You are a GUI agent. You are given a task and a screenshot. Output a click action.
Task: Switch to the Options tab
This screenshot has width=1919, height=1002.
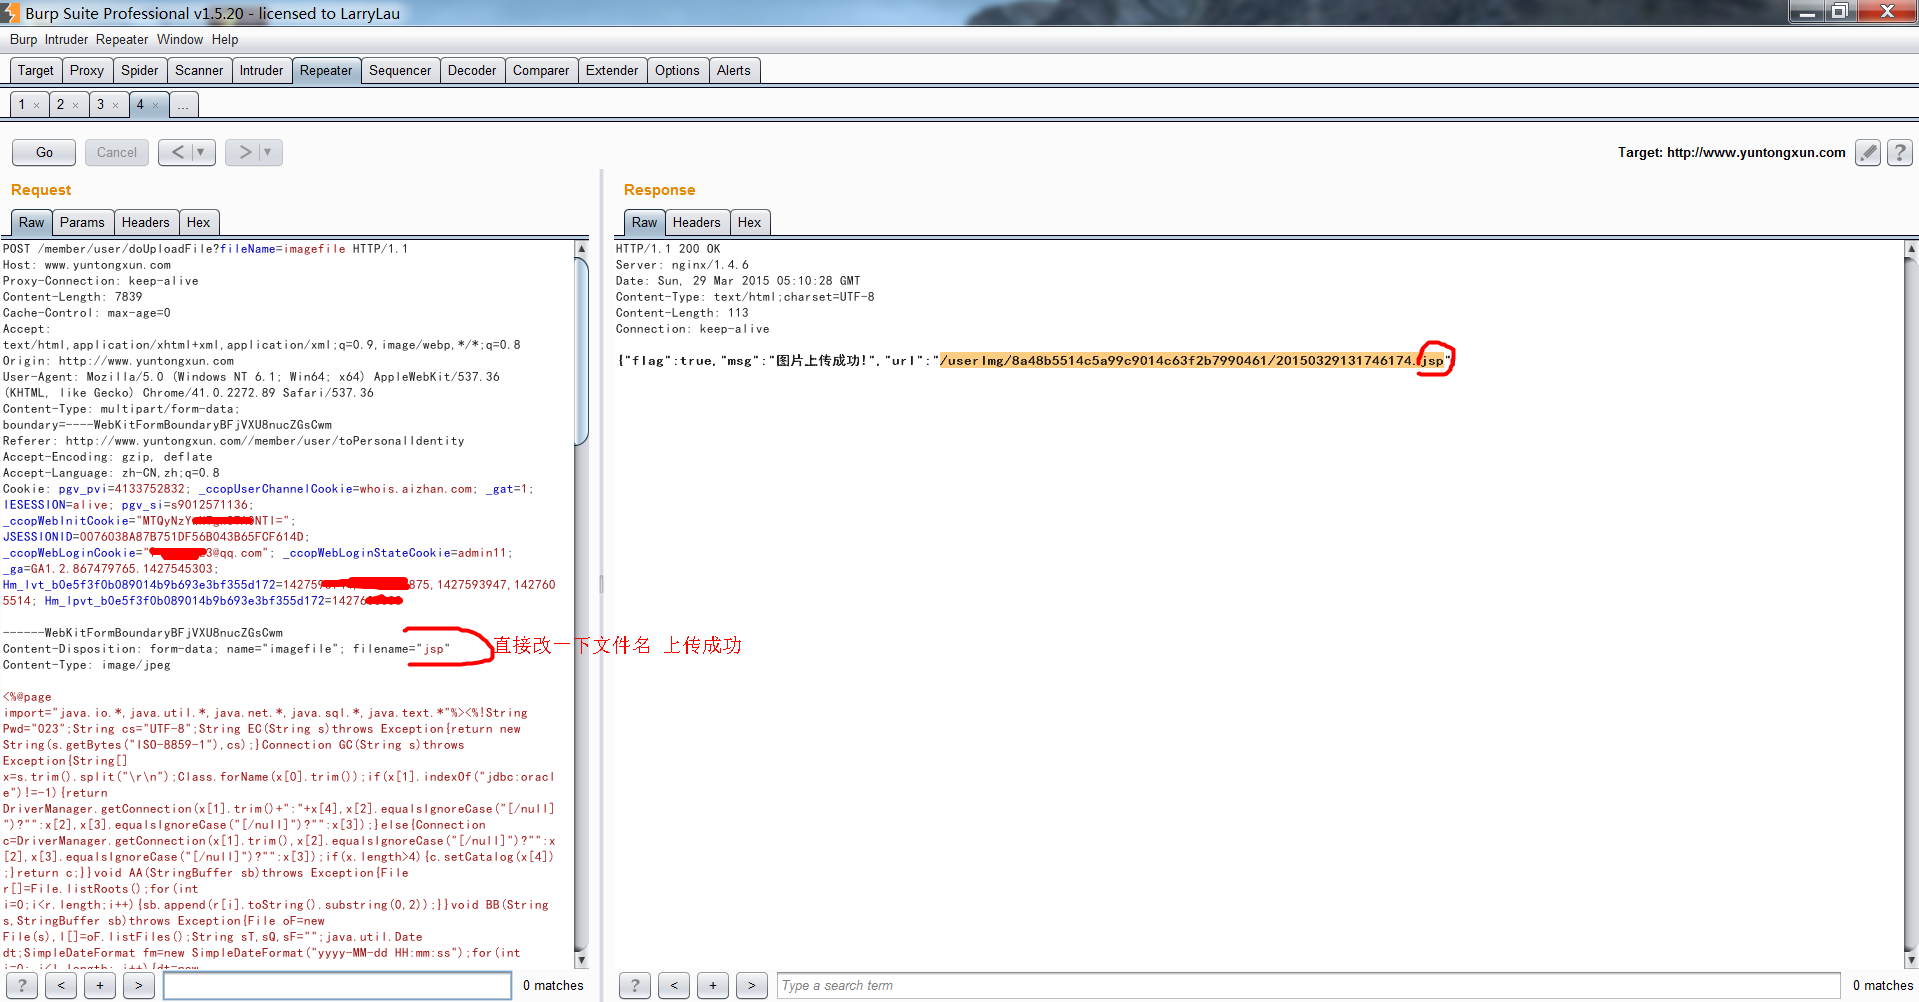point(677,71)
